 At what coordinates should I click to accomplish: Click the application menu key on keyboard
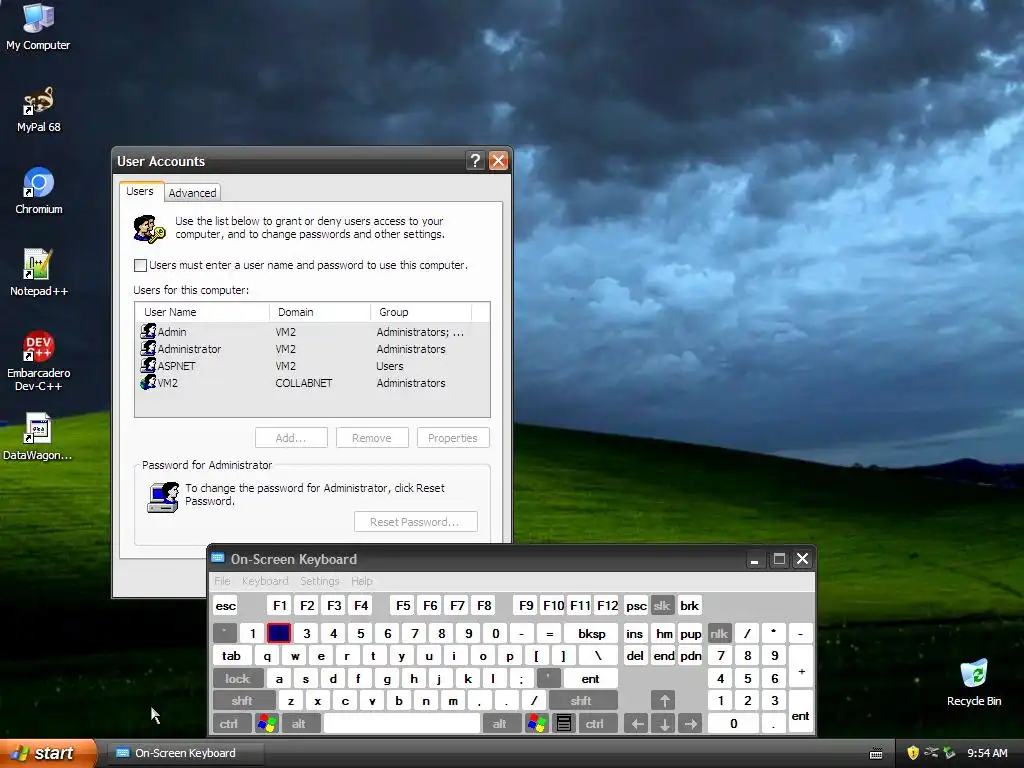point(564,724)
